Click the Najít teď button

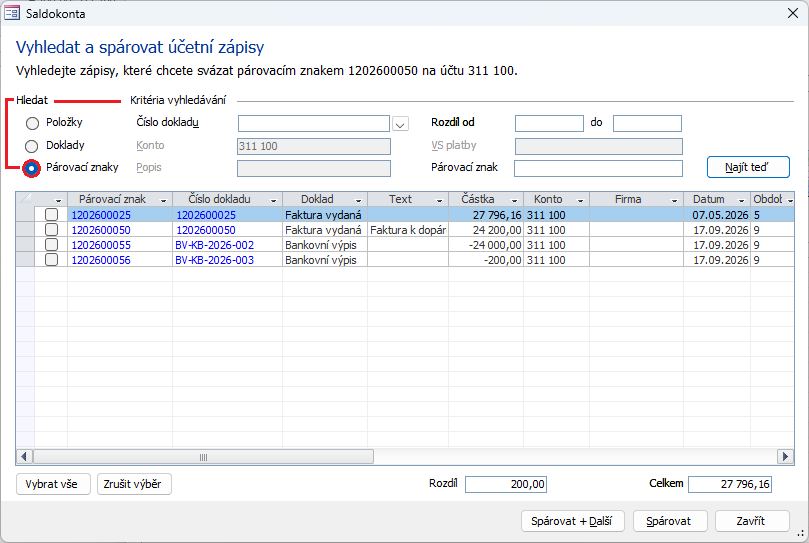[x=748, y=167]
